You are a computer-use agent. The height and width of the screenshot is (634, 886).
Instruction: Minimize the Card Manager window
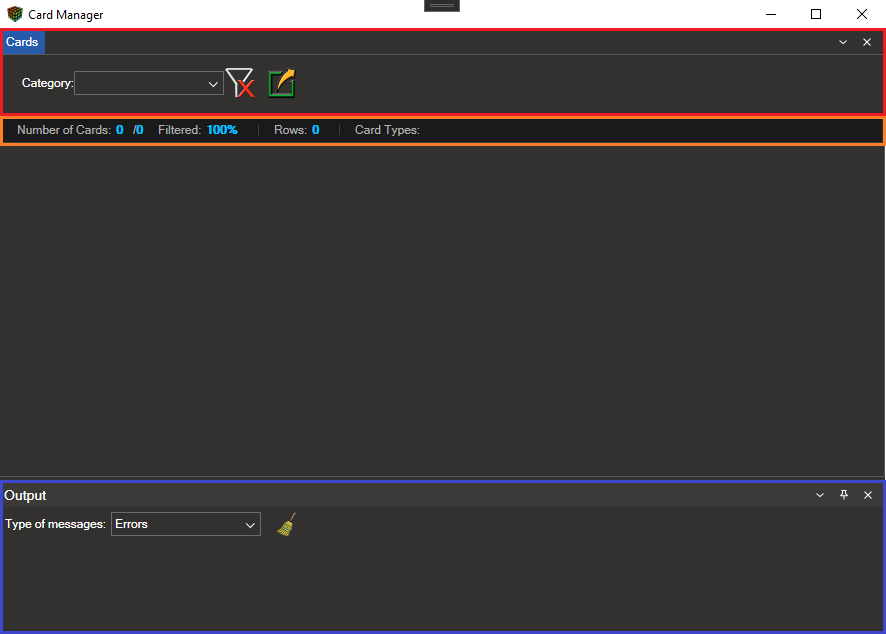tap(771, 14)
